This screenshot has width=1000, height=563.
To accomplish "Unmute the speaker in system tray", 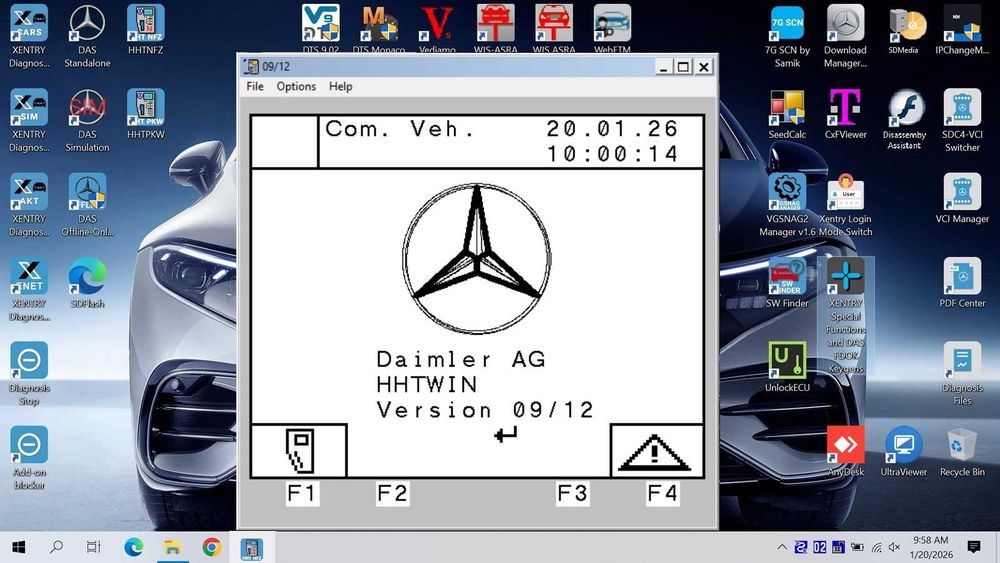I will pyautogui.click(x=895, y=547).
